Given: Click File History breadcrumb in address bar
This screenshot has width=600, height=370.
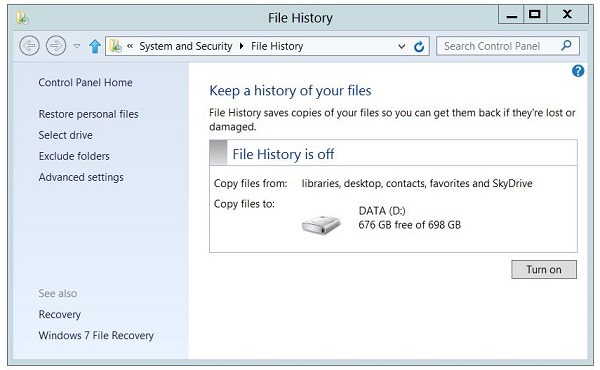Looking at the screenshot, I should pos(277,46).
